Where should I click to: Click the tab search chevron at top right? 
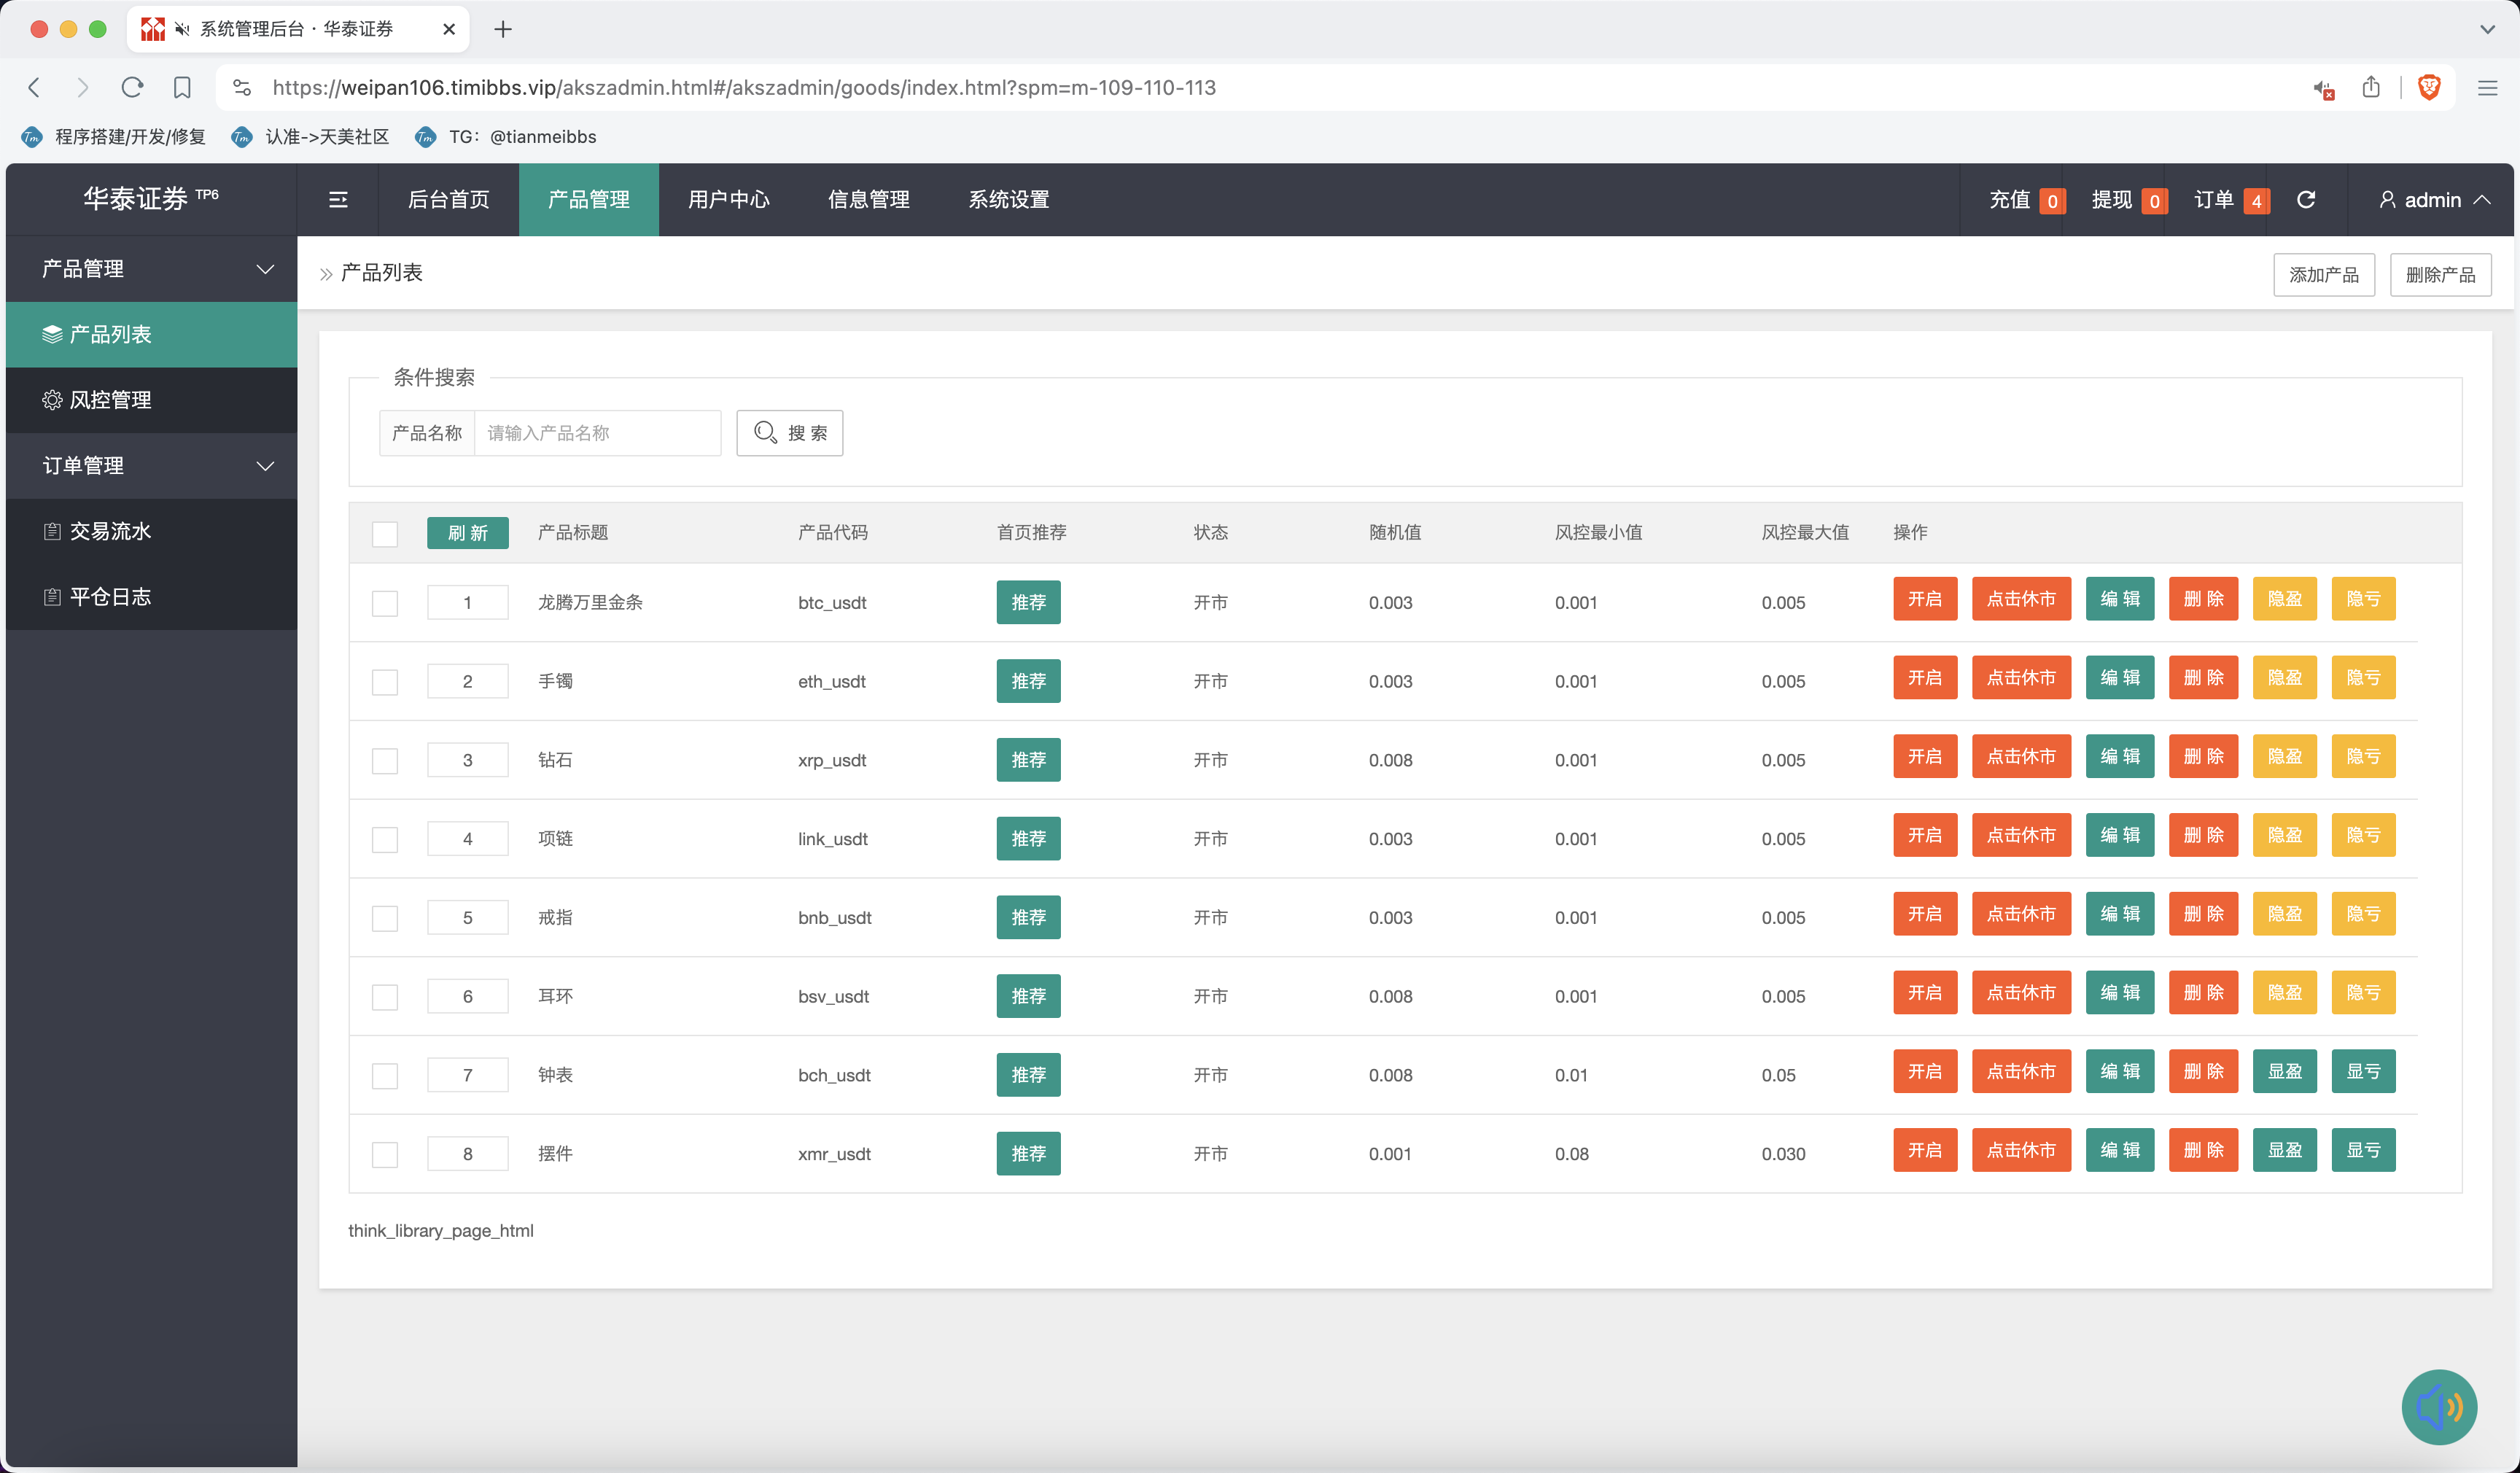pos(2487,30)
